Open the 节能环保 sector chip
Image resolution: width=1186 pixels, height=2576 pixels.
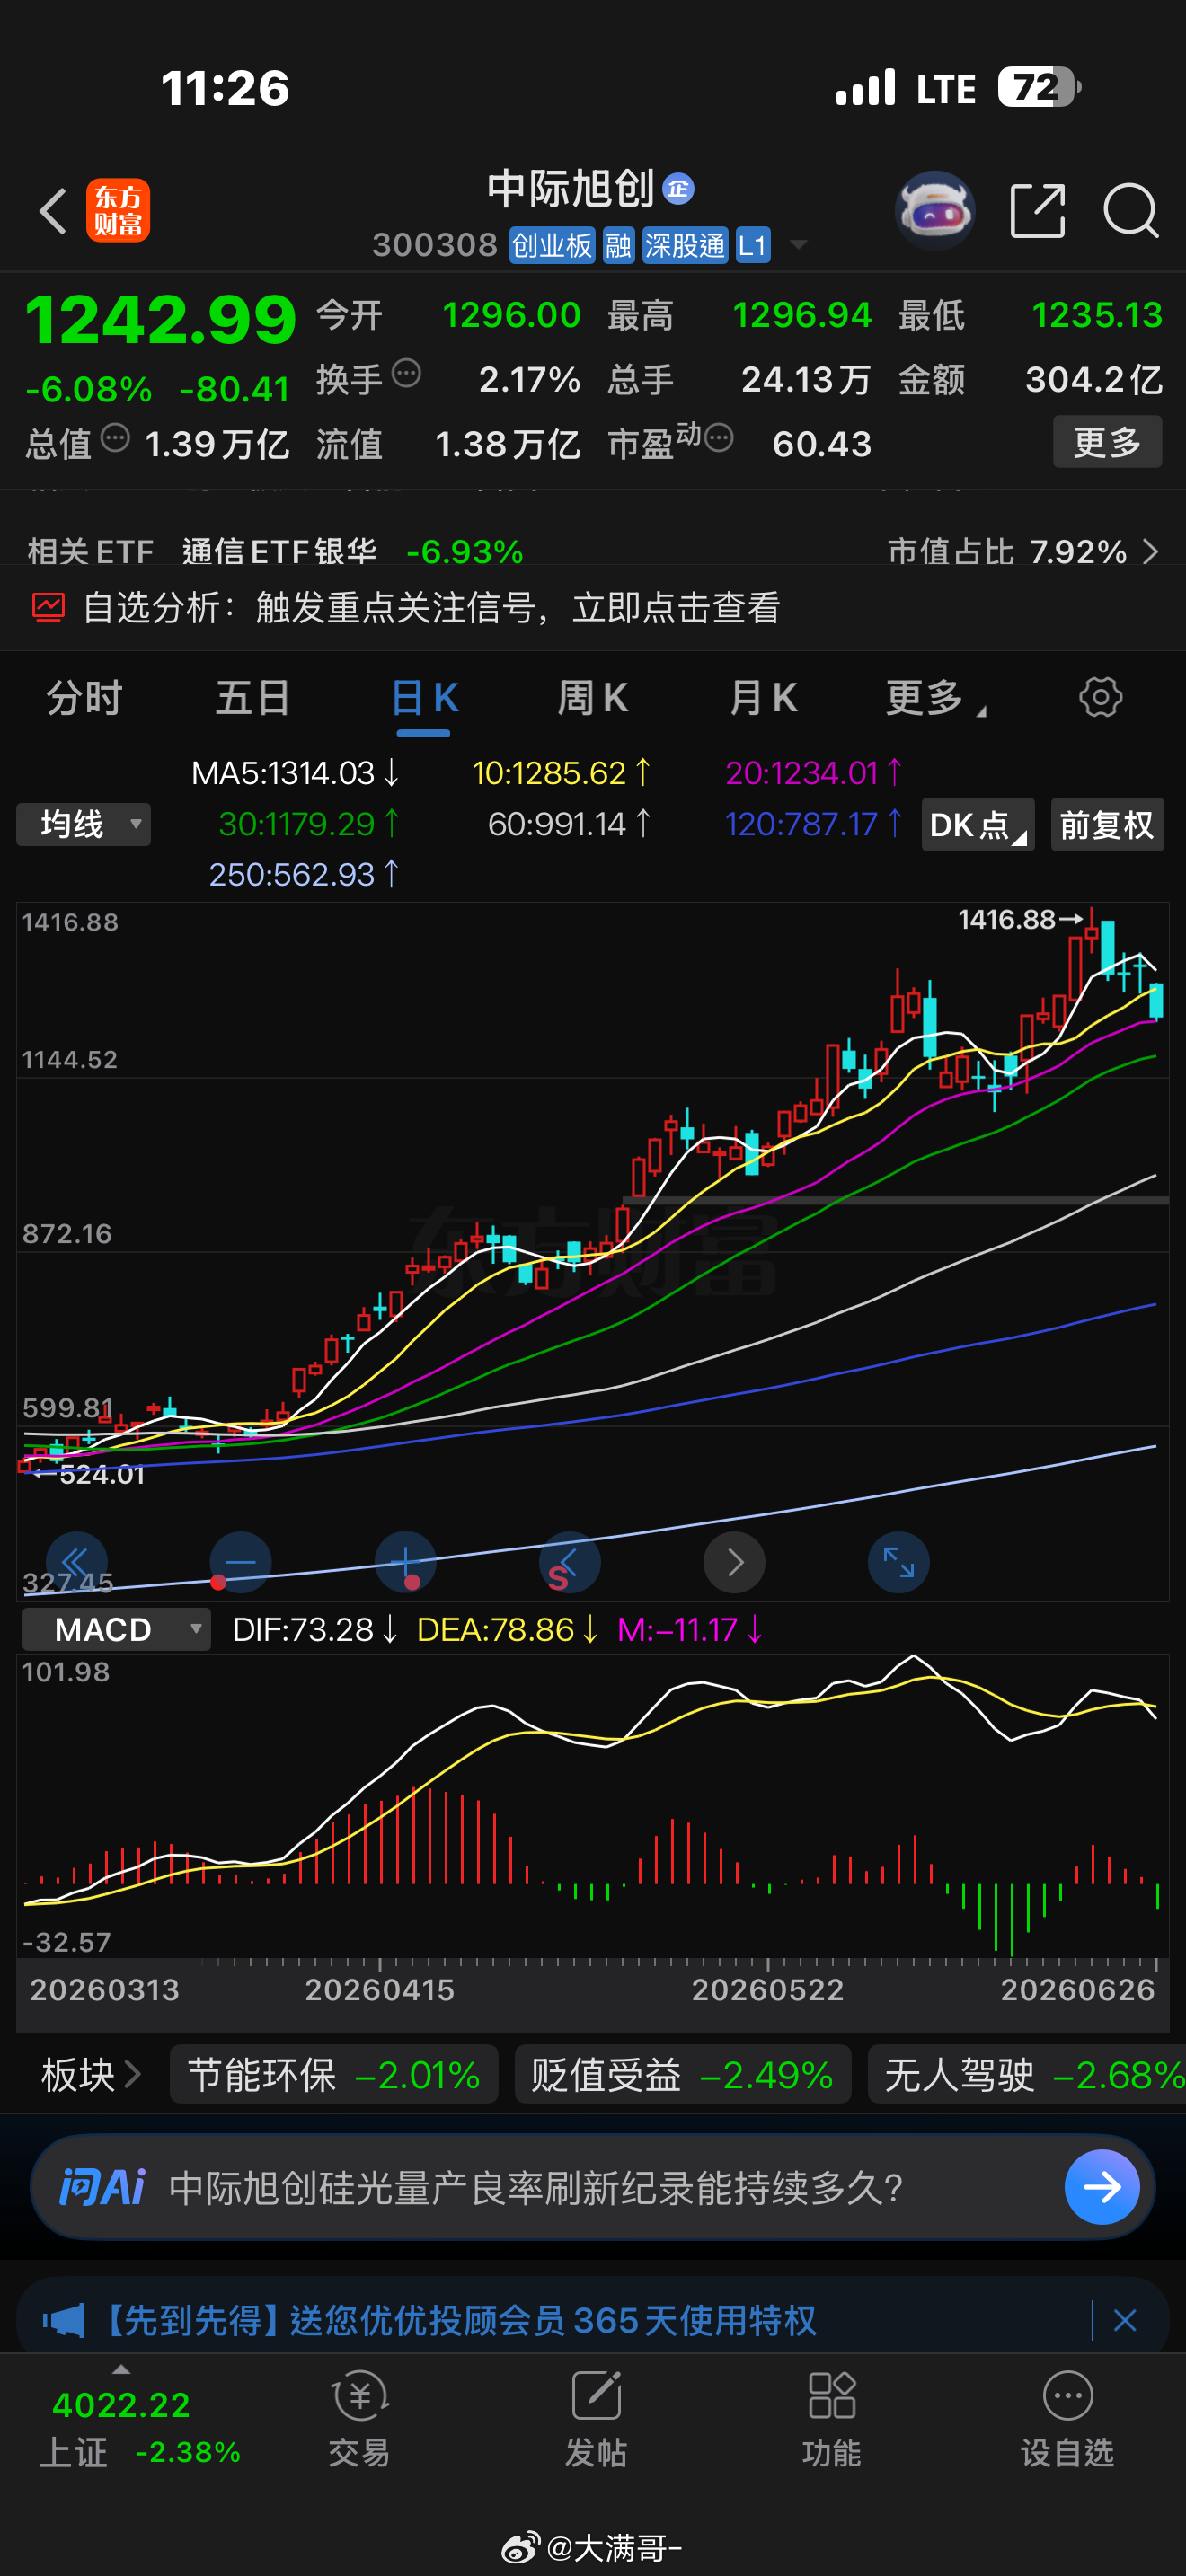coord(334,2075)
